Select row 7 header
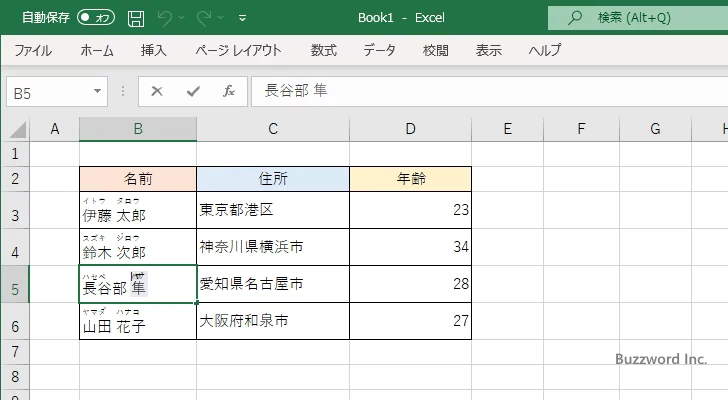The image size is (728, 400). 15,352
